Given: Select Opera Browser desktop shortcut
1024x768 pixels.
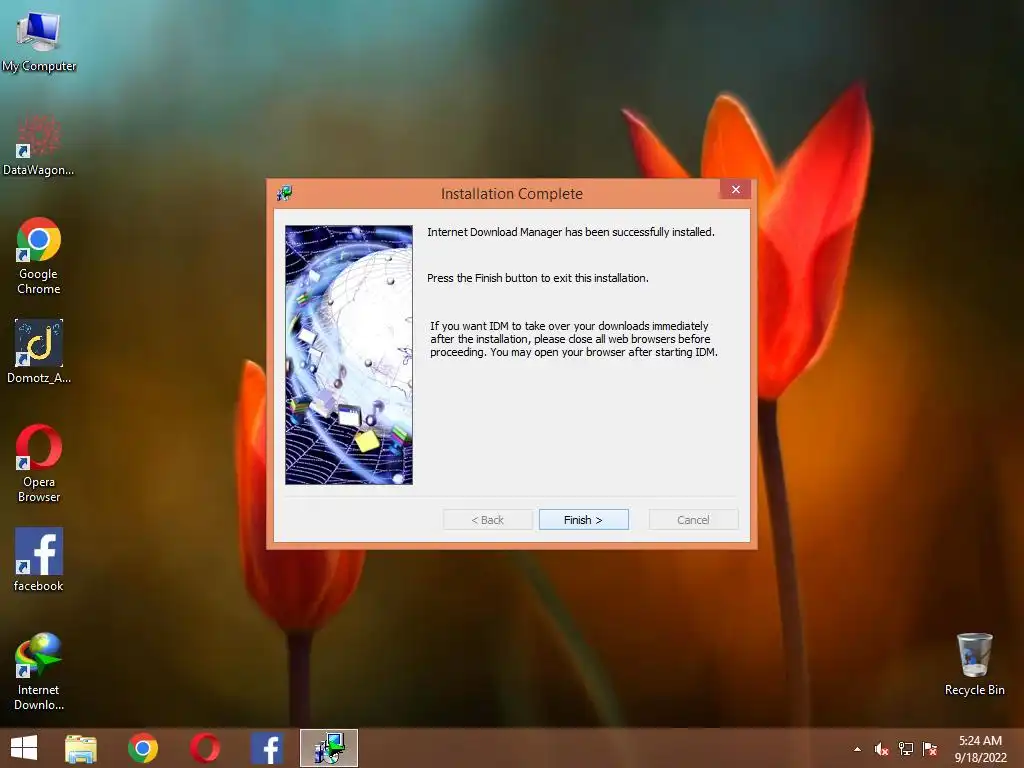Looking at the screenshot, I should pos(39,464).
